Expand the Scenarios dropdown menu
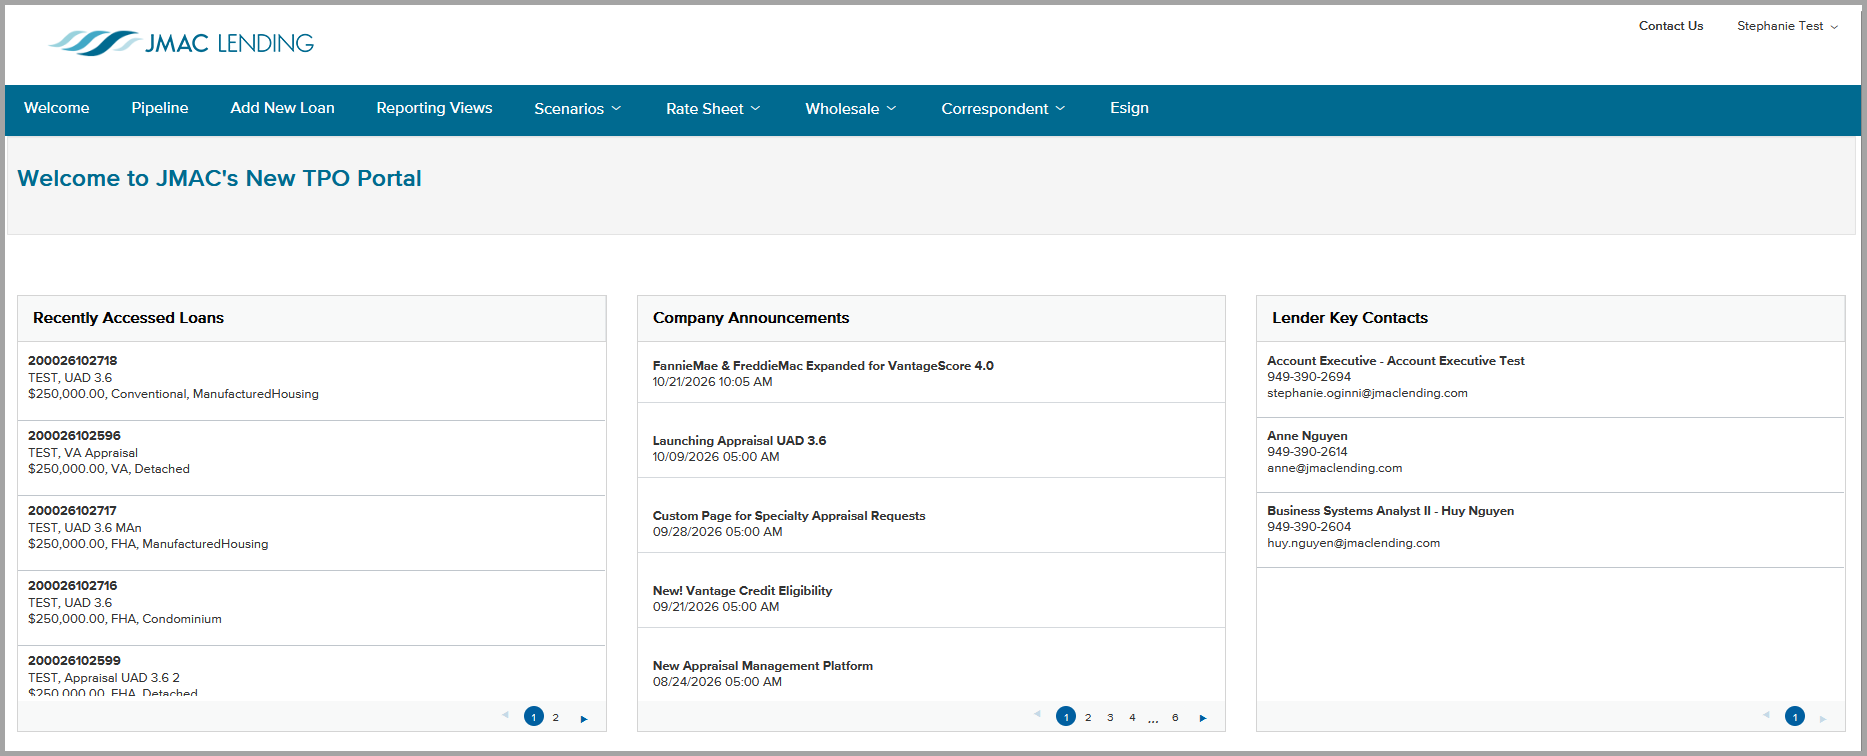This screenshot has height=756, width=1867. coord(577,109)
